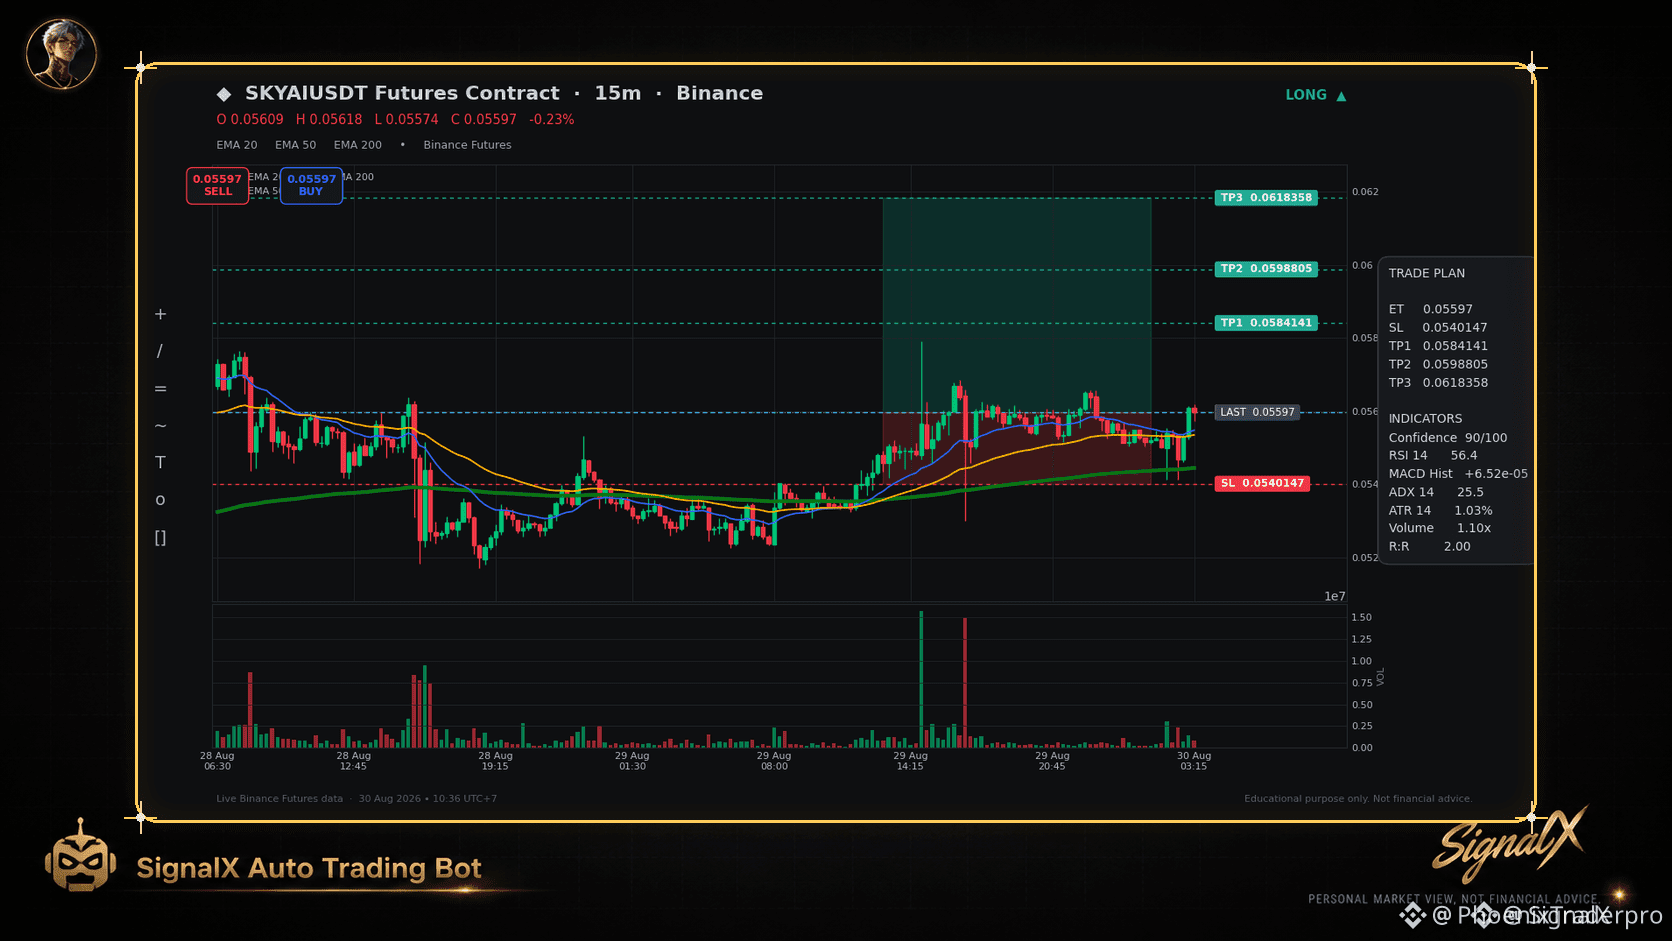Click the 28 Aug 06:30 time label
This screenshot has height=941, width=1672.
(217, 761)
